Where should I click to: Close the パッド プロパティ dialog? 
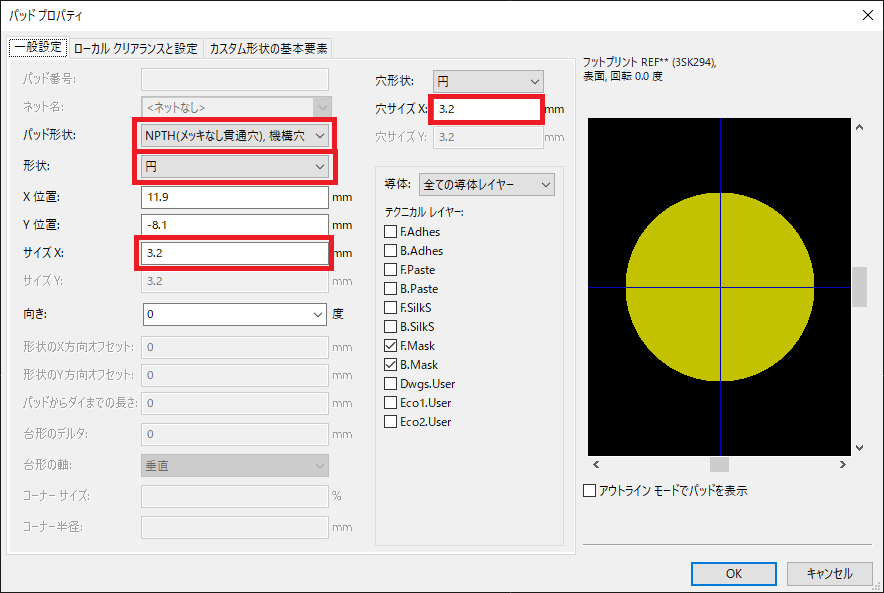point(868,15)
